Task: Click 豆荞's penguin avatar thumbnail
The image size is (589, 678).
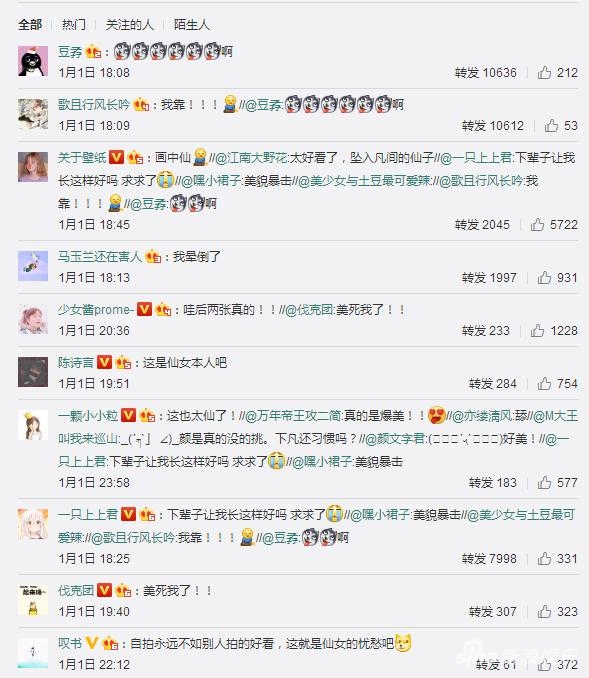Action: [33, 61]
